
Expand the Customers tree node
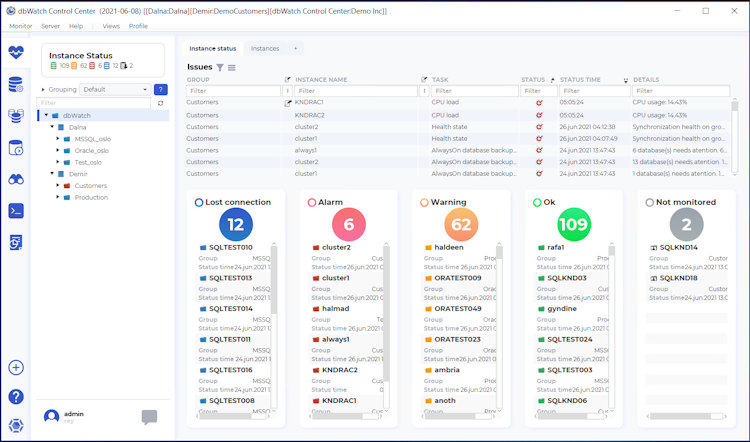(58, 186)
